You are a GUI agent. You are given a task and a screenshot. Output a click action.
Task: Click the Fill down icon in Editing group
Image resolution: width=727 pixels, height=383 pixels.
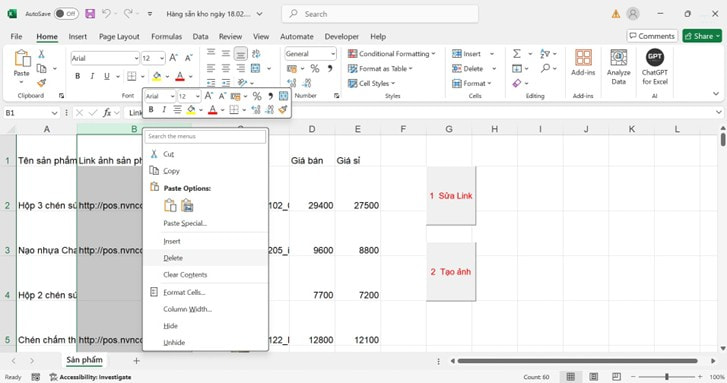pos(517,69)
